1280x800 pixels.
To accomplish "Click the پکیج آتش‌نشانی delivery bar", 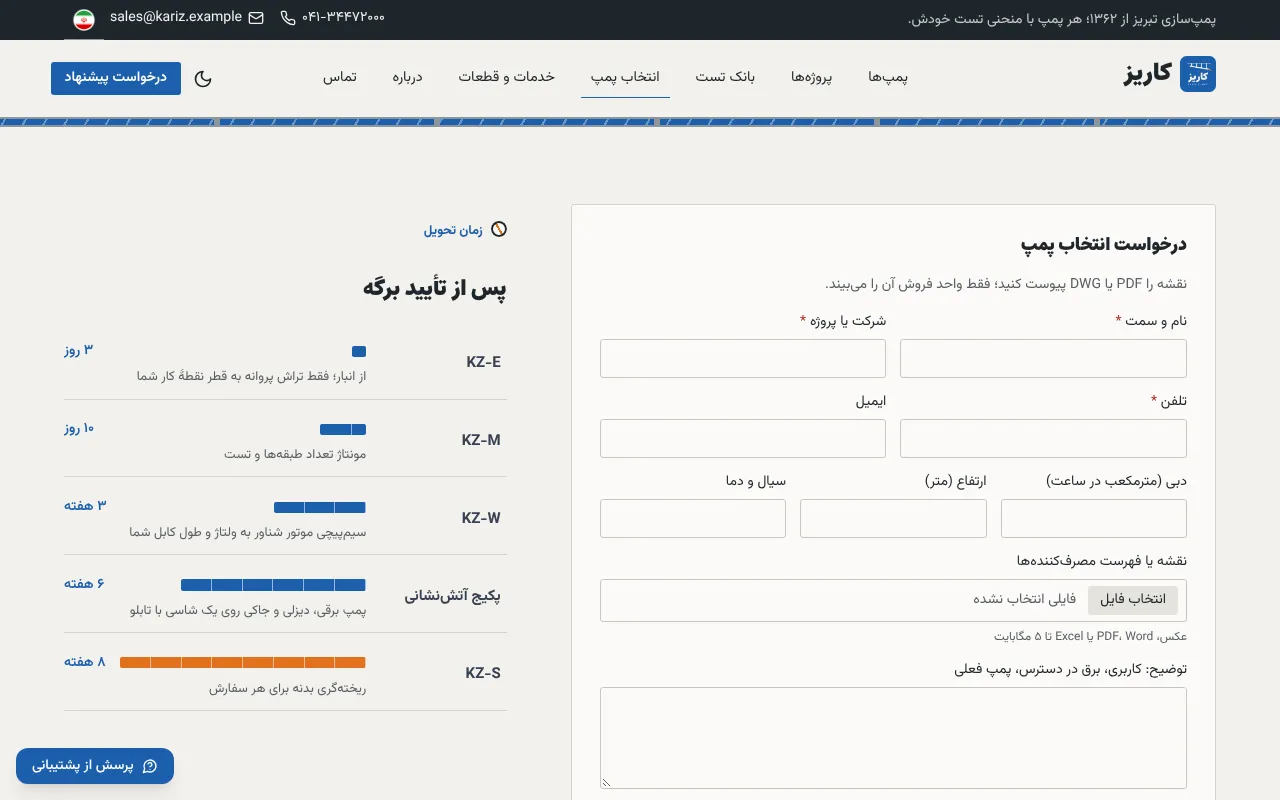I will point(273,585).
